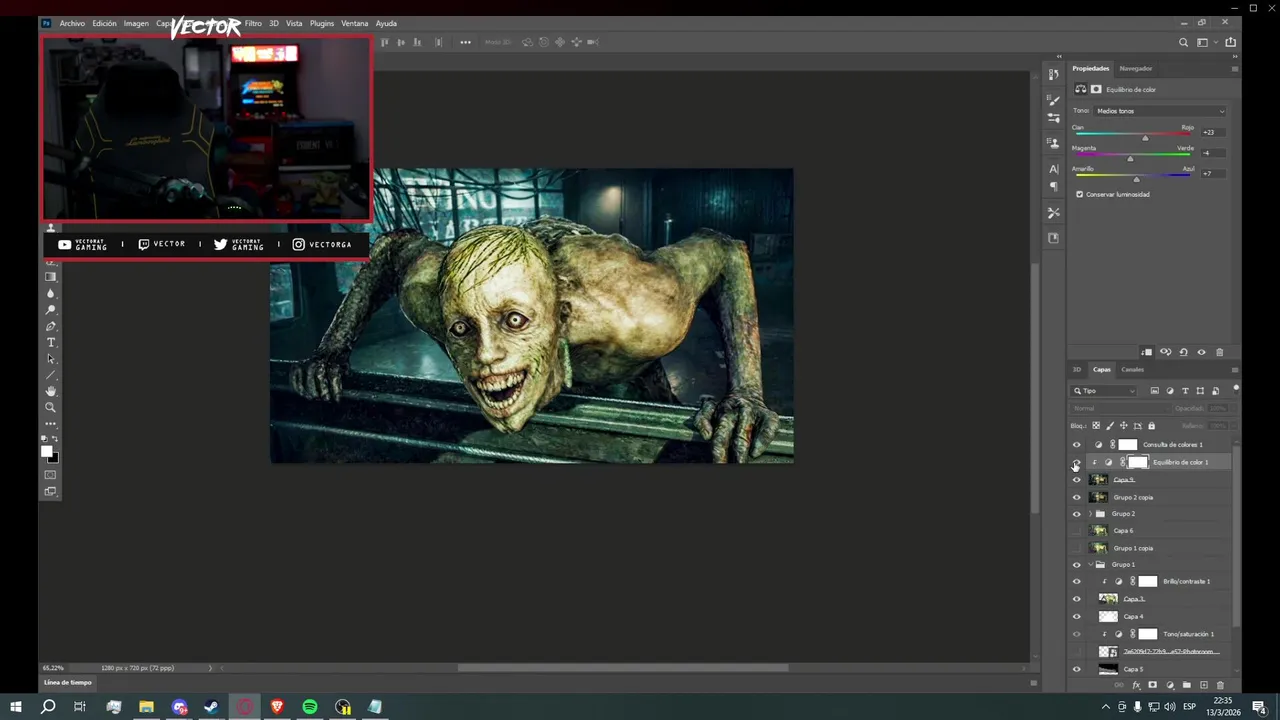Screen dimensions: 1280x720
Task: Toggle Conservar luminosidad checkbox
Action: (x=1079, y=194)
